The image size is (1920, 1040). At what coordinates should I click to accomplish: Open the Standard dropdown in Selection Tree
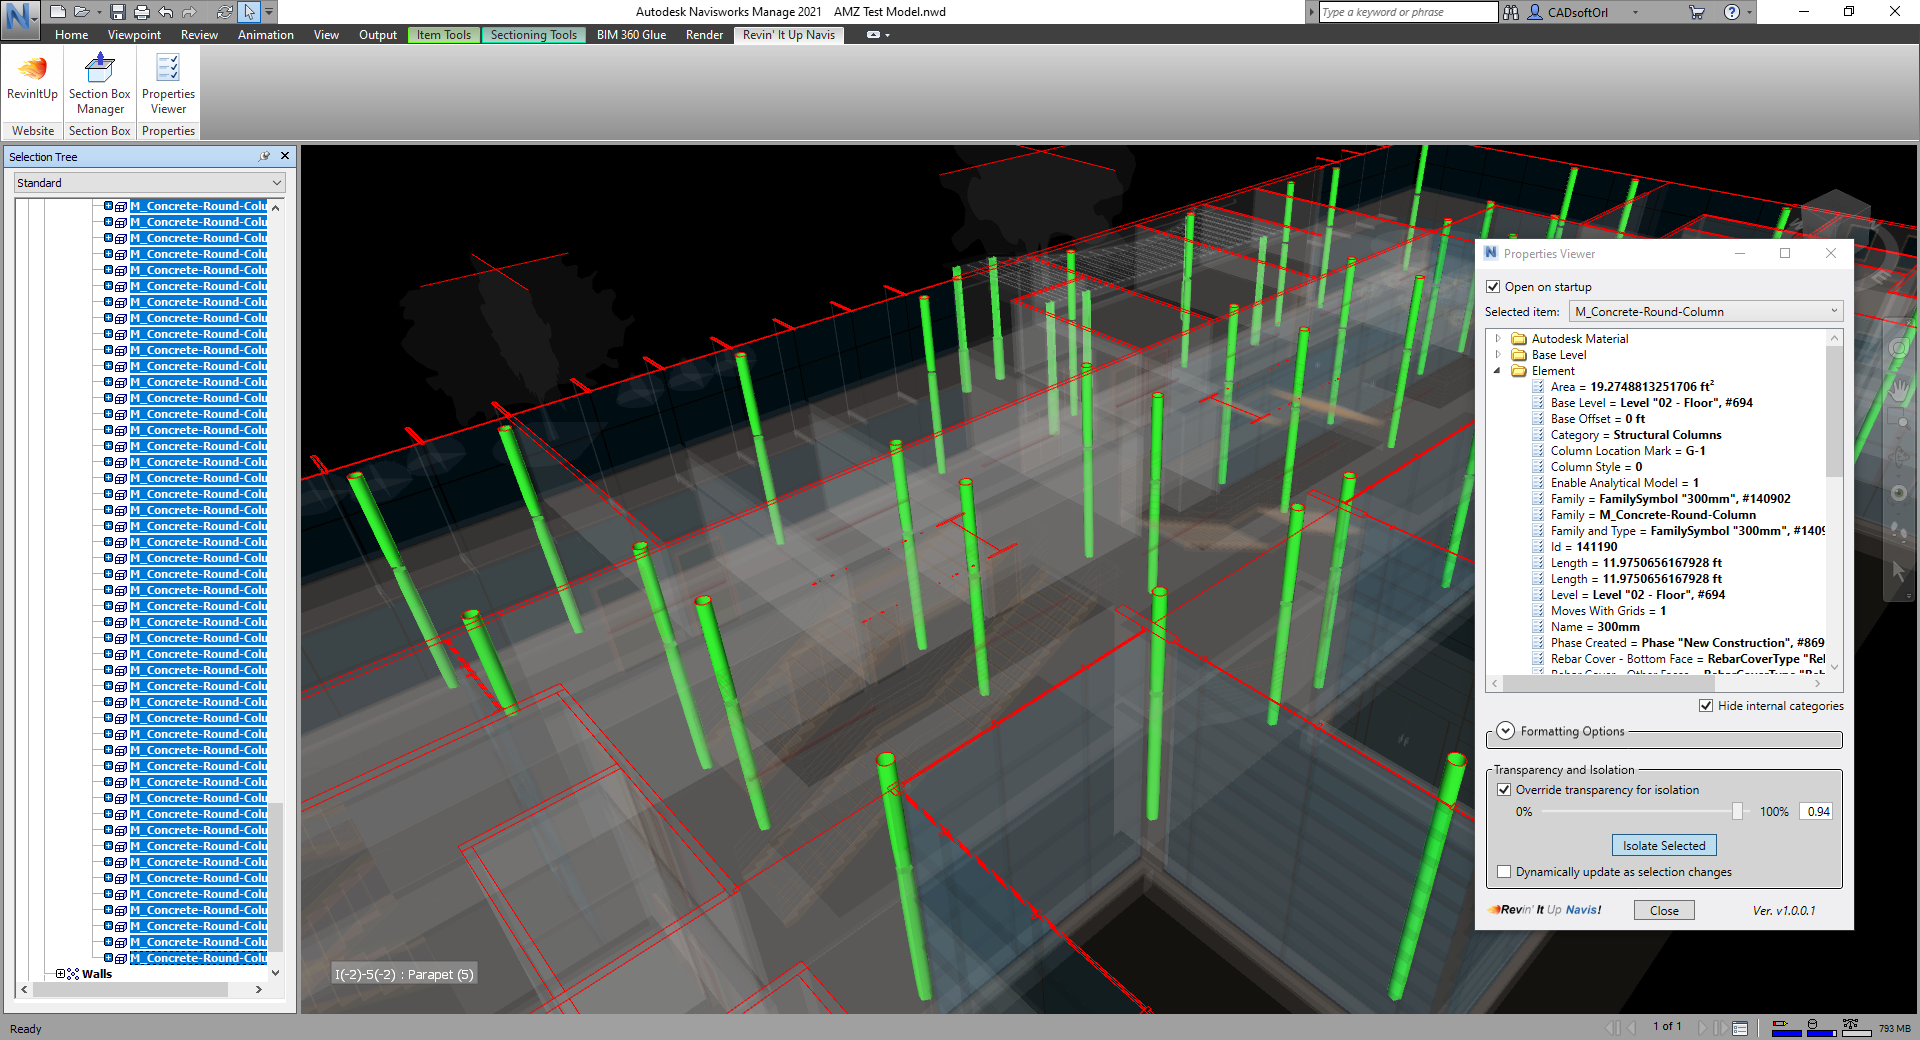[150, 183]
